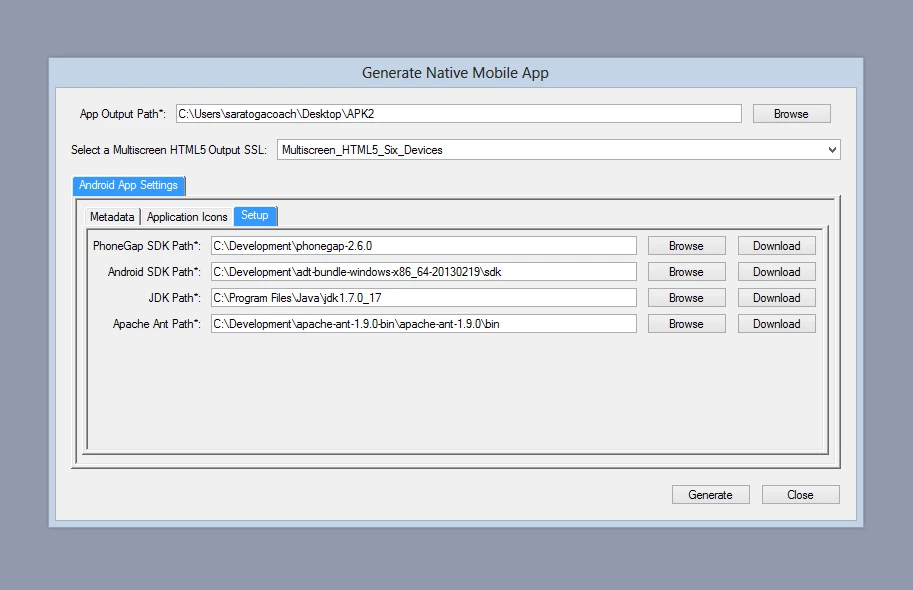
Task: Browse for the Android SDK path
Action: point(686,271)
